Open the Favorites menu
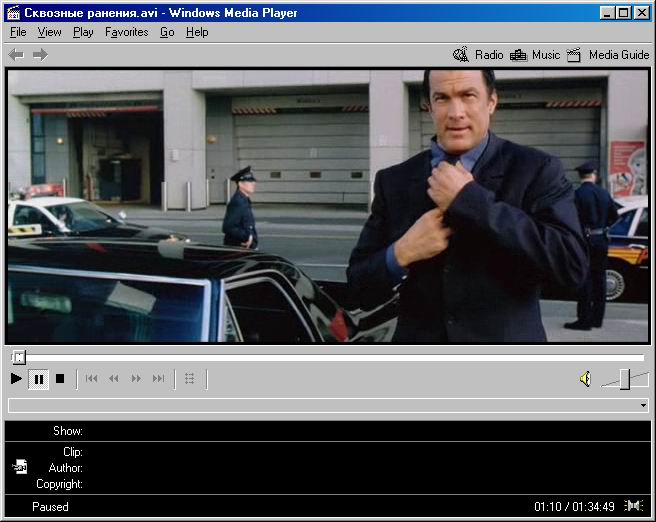 (x=126, y=32)
